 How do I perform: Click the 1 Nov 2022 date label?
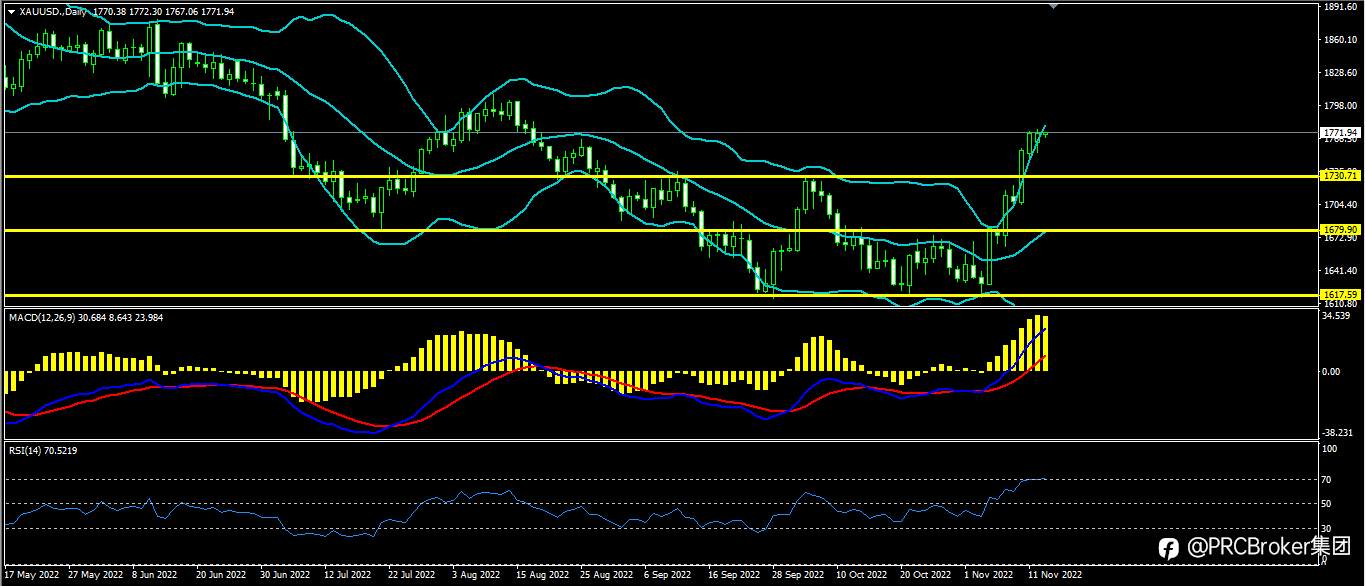(x=989, y=575)
